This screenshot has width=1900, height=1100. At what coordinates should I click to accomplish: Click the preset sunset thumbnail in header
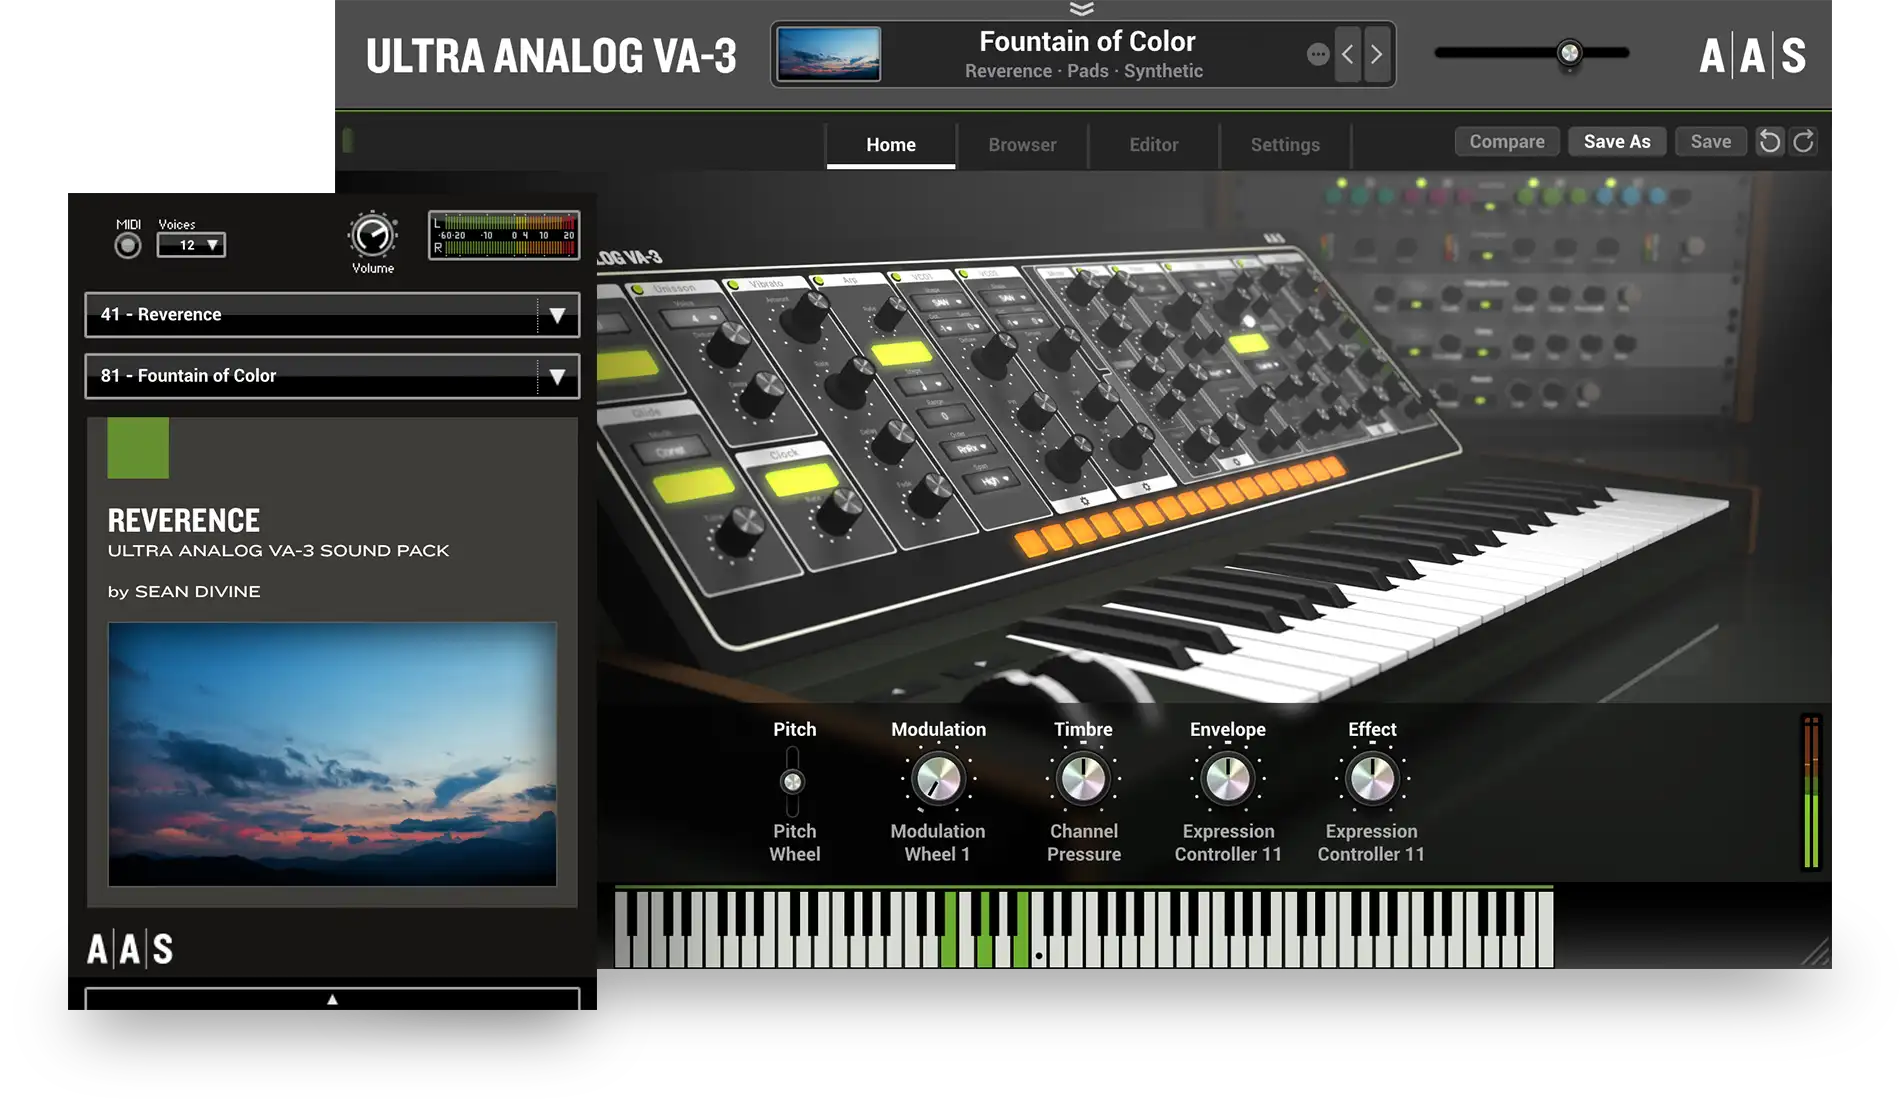[x=829, y=54]
